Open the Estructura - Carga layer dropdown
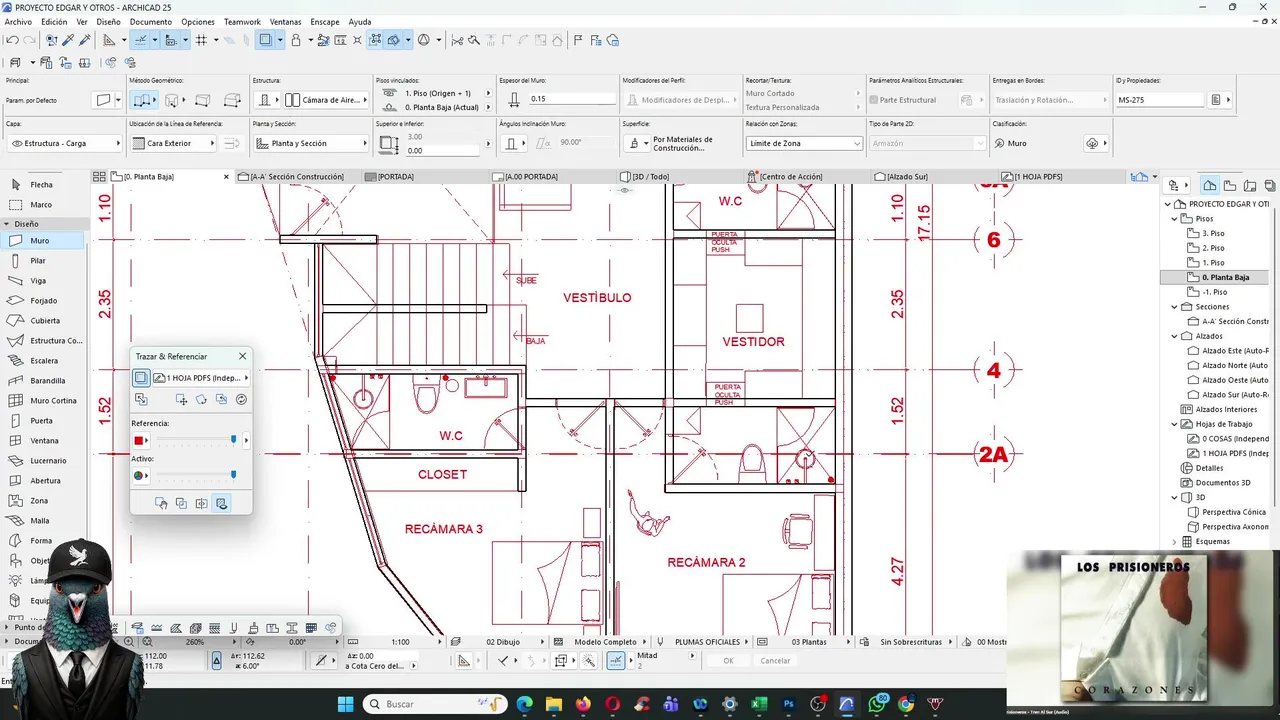 63,143
